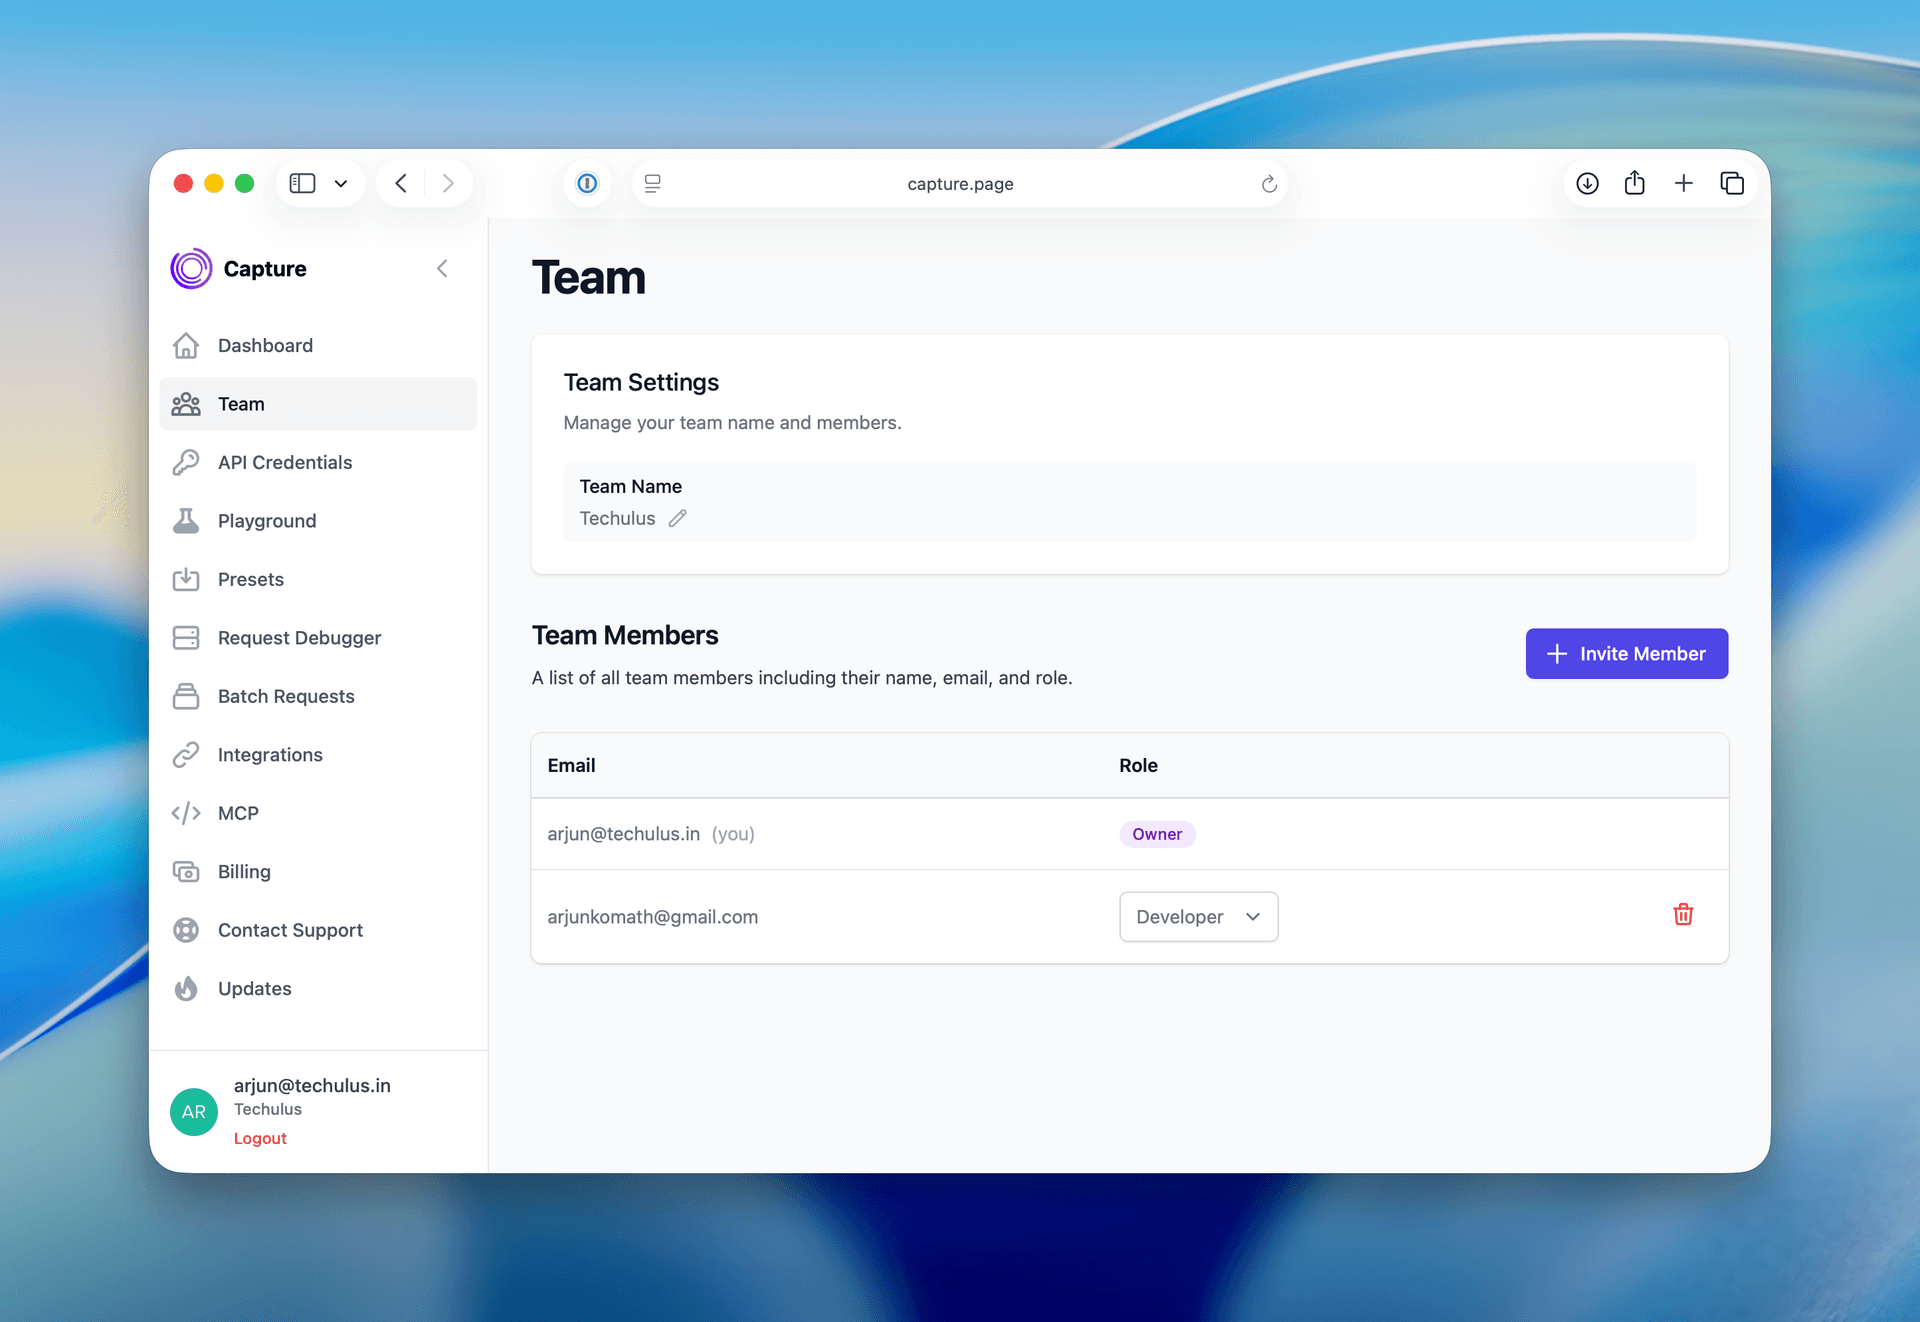Viewport: 1920px width, 1322px height.
Task: Open the 1Password extension icon
Action: 587,183
